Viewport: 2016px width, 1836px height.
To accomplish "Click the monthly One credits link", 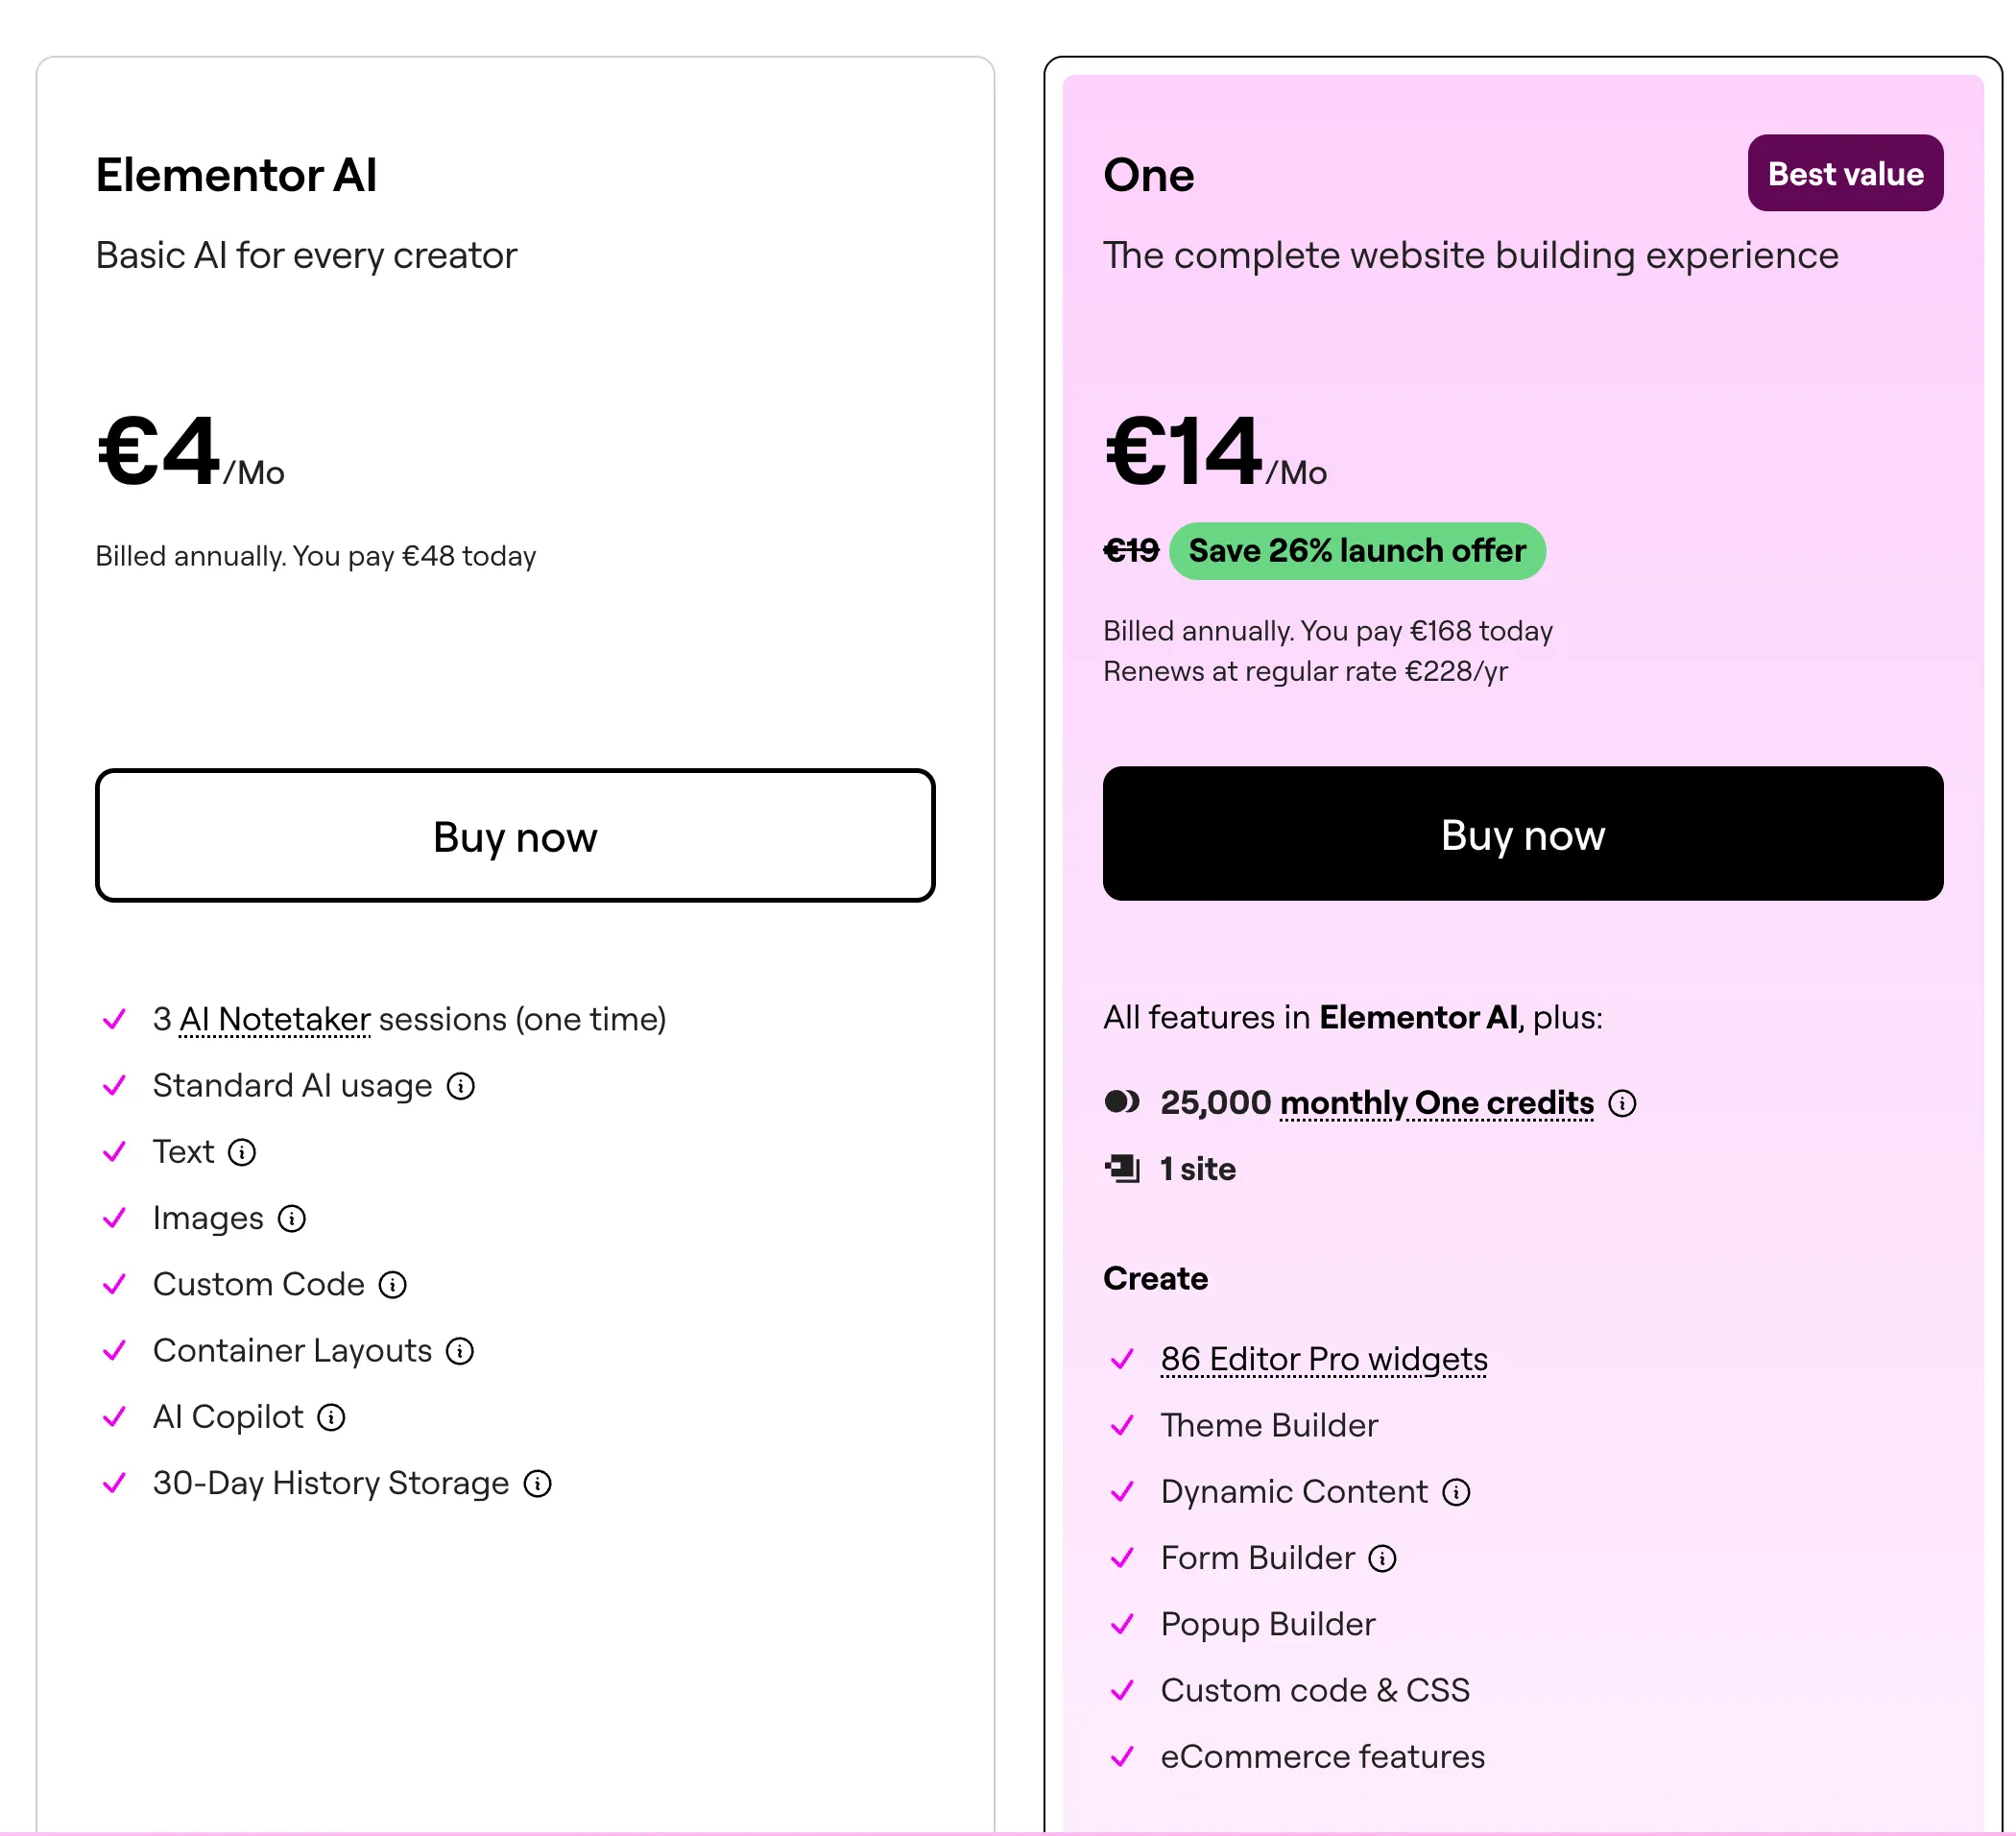I will 1438,1103.
